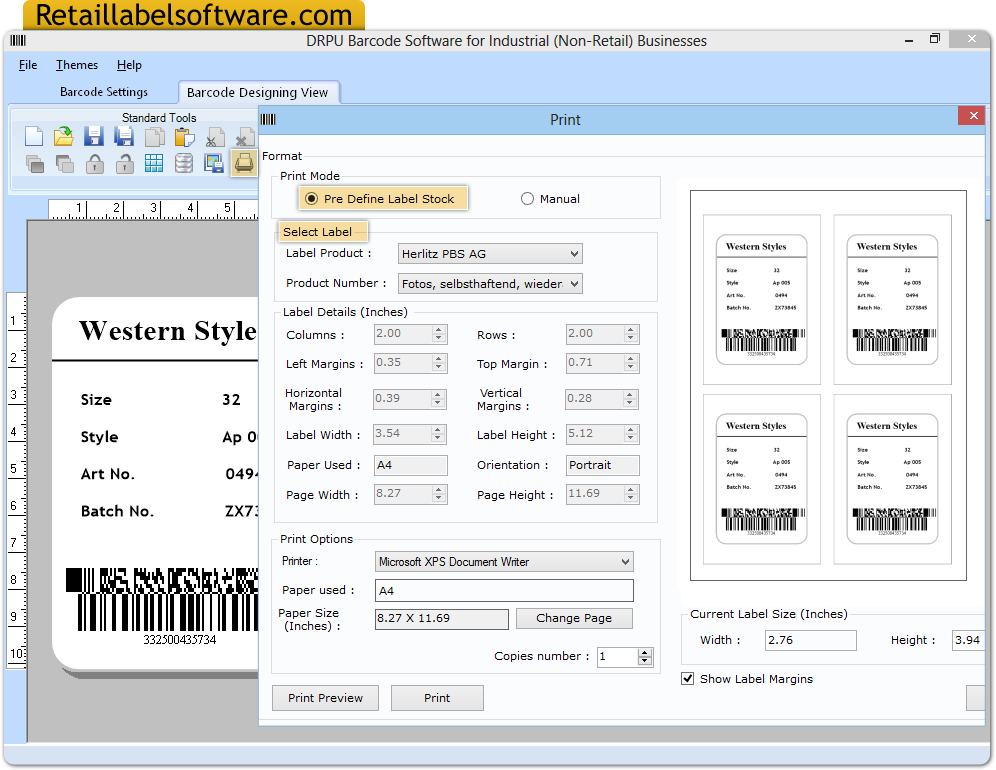
Task: Click the Paper used A4 field in Print Options
Action: pos(504,591)
